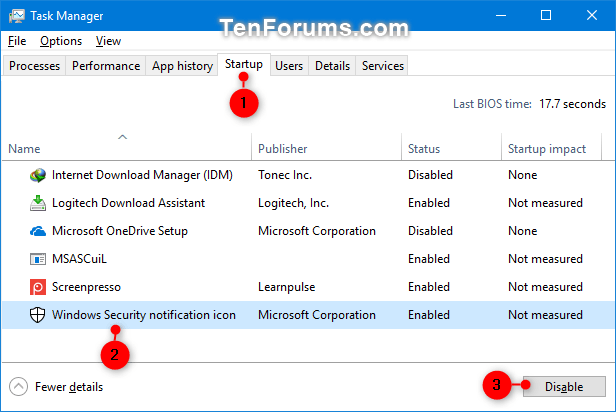The width and height of the screenshot is (616, 412).
Task: Close the Task Manager window
Action: tap(592, 16)
